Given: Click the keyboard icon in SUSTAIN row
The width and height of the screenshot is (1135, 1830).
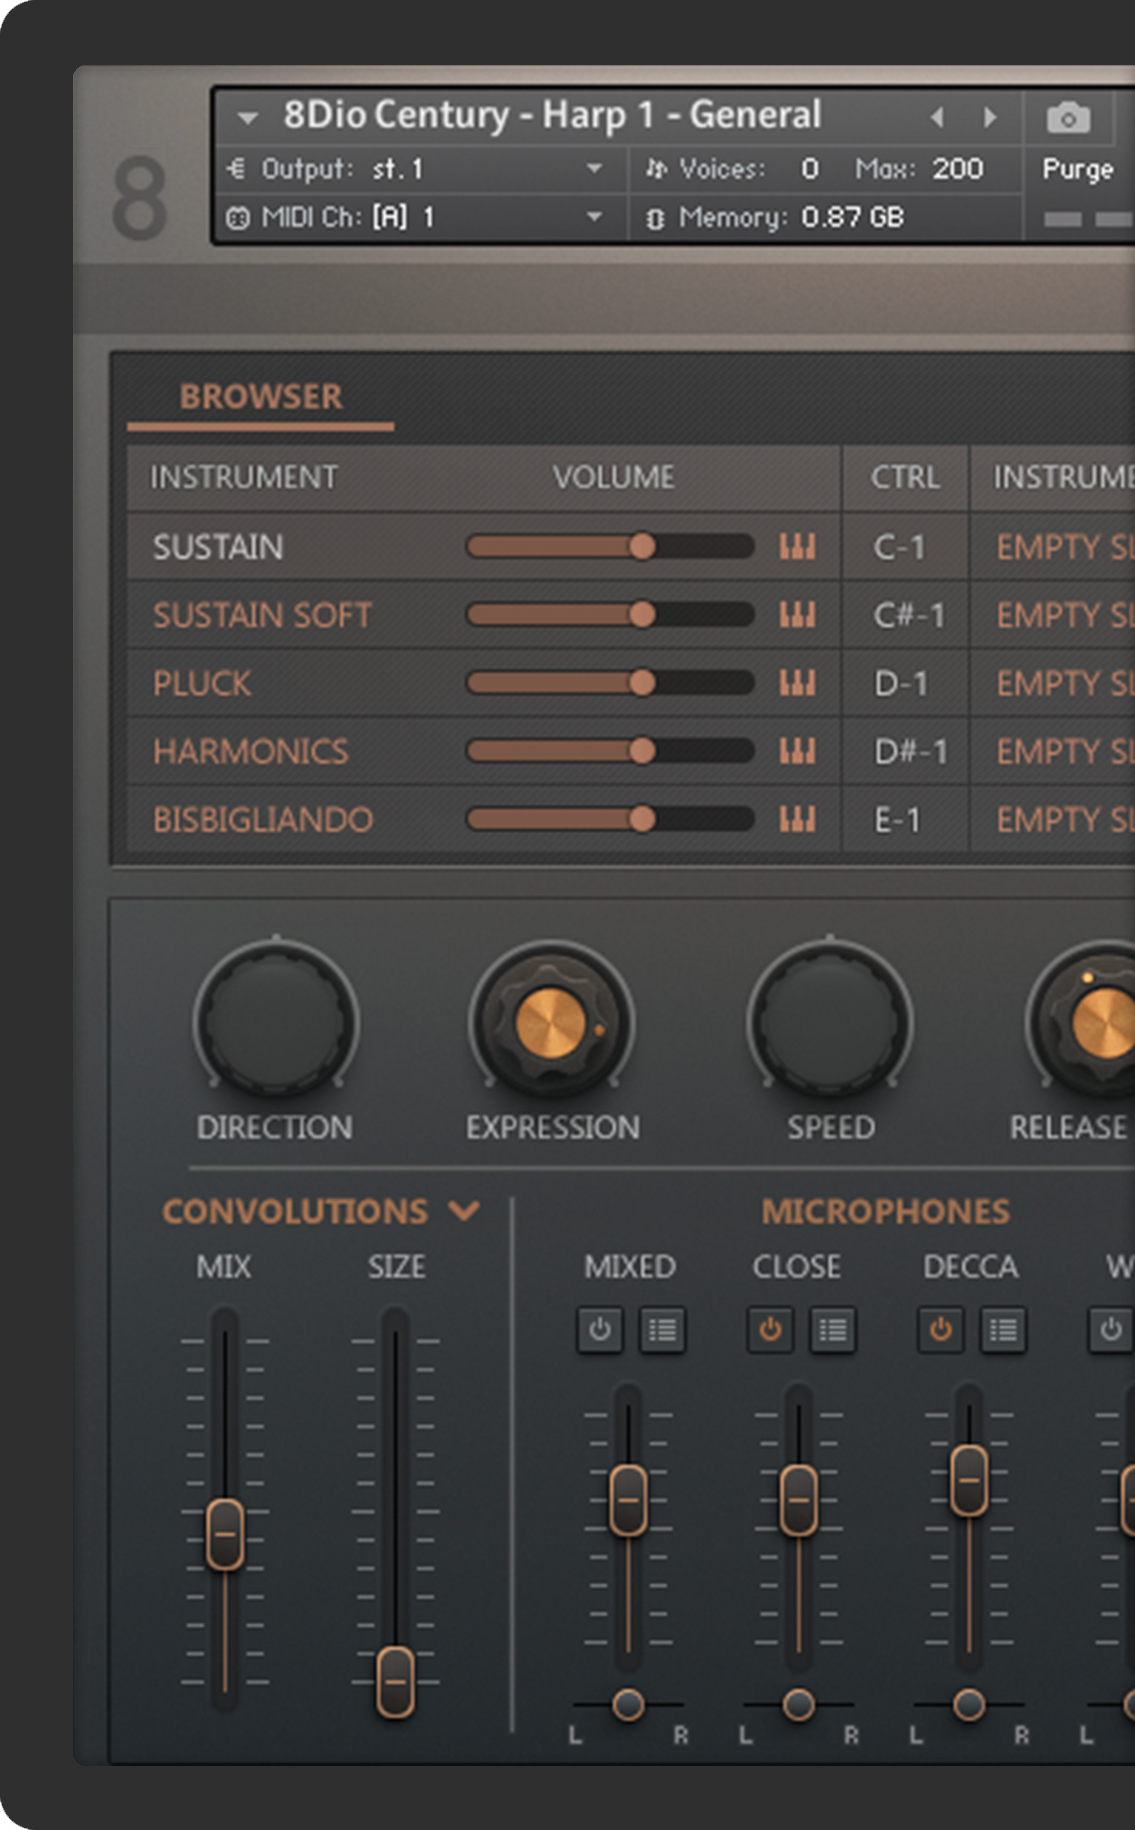Looking at the screenshot, I should pos(797,547).
